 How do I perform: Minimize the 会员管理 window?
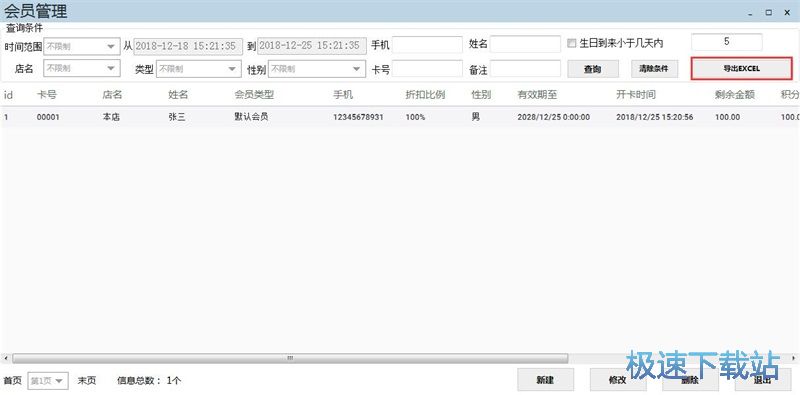750,14
